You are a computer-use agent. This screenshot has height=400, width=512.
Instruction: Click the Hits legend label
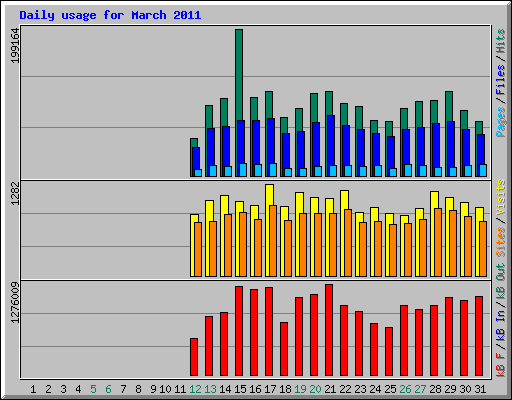click(x=500, y=41)
